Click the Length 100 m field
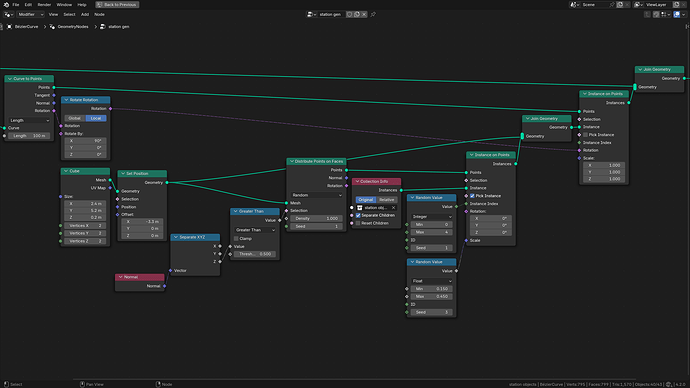Image resolution: width=690 pixels, height=388 pixels. pos(29,136)
